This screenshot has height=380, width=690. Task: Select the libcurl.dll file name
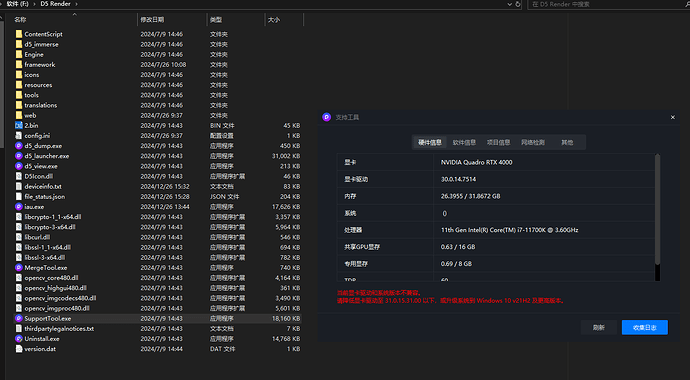click(37, 237)
